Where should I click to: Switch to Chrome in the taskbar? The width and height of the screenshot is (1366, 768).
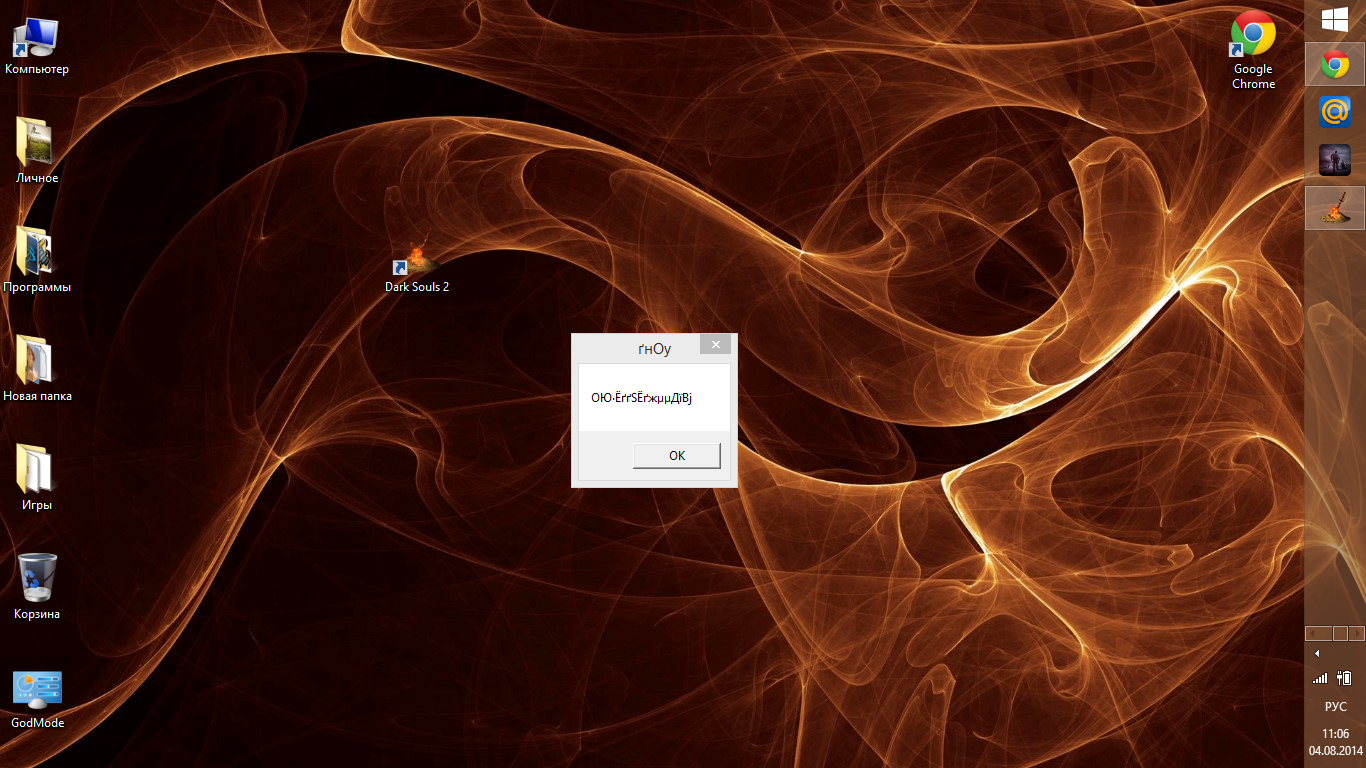tap(1335, 65)
